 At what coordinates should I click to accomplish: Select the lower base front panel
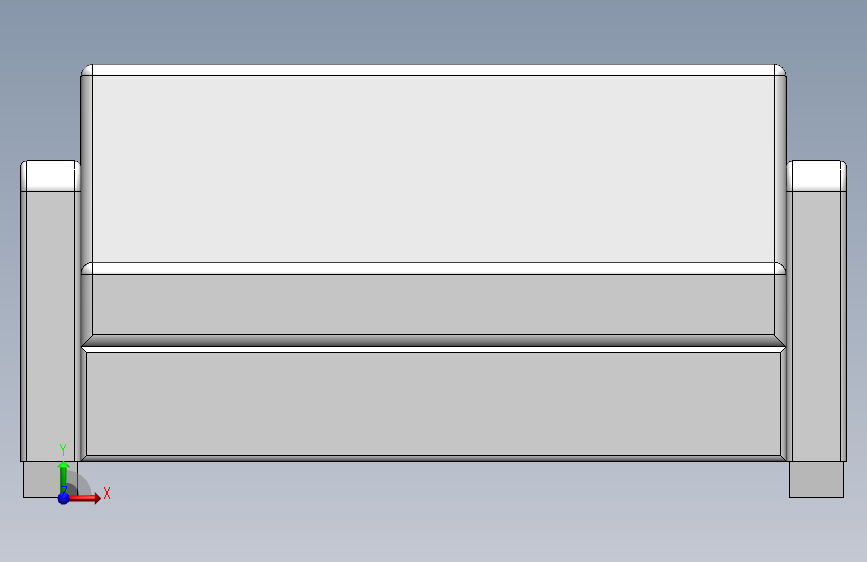tap(433, 404)
